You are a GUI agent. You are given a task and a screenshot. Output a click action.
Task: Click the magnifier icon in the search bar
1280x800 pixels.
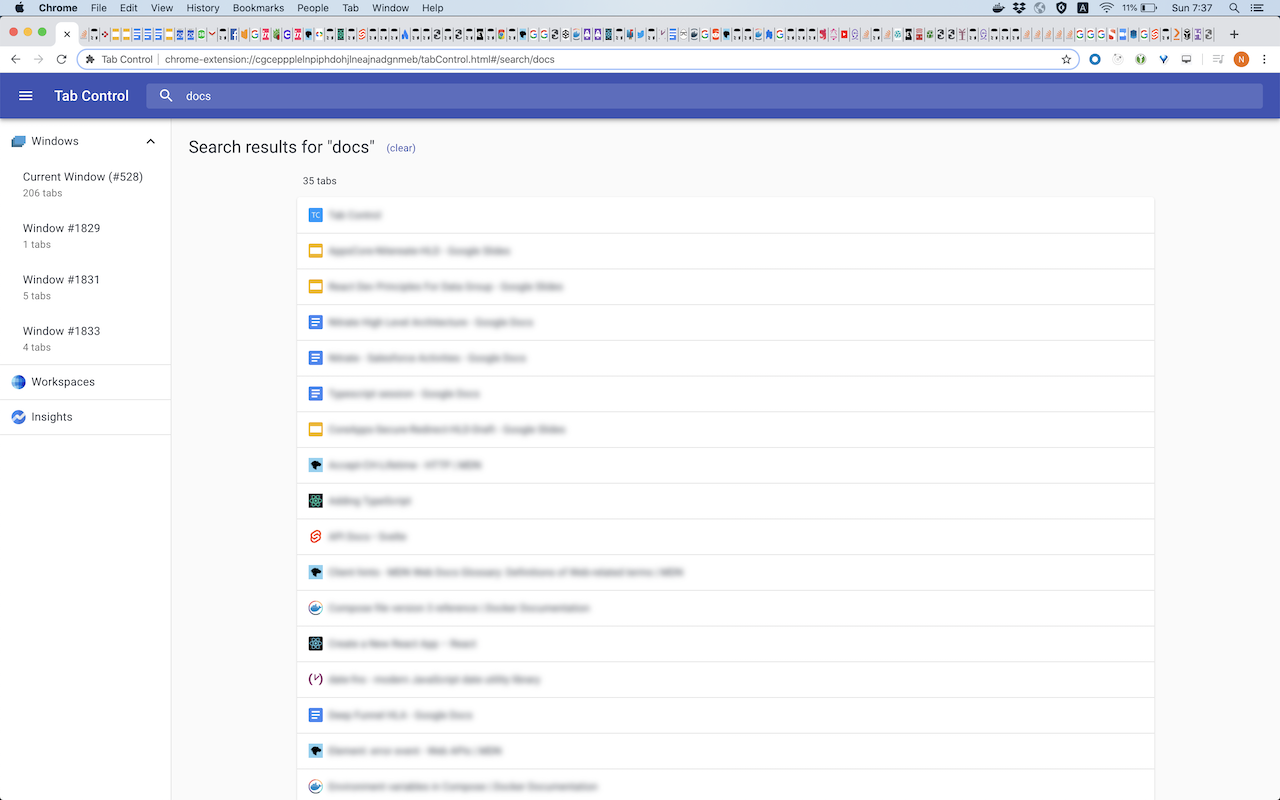(167, 96)
